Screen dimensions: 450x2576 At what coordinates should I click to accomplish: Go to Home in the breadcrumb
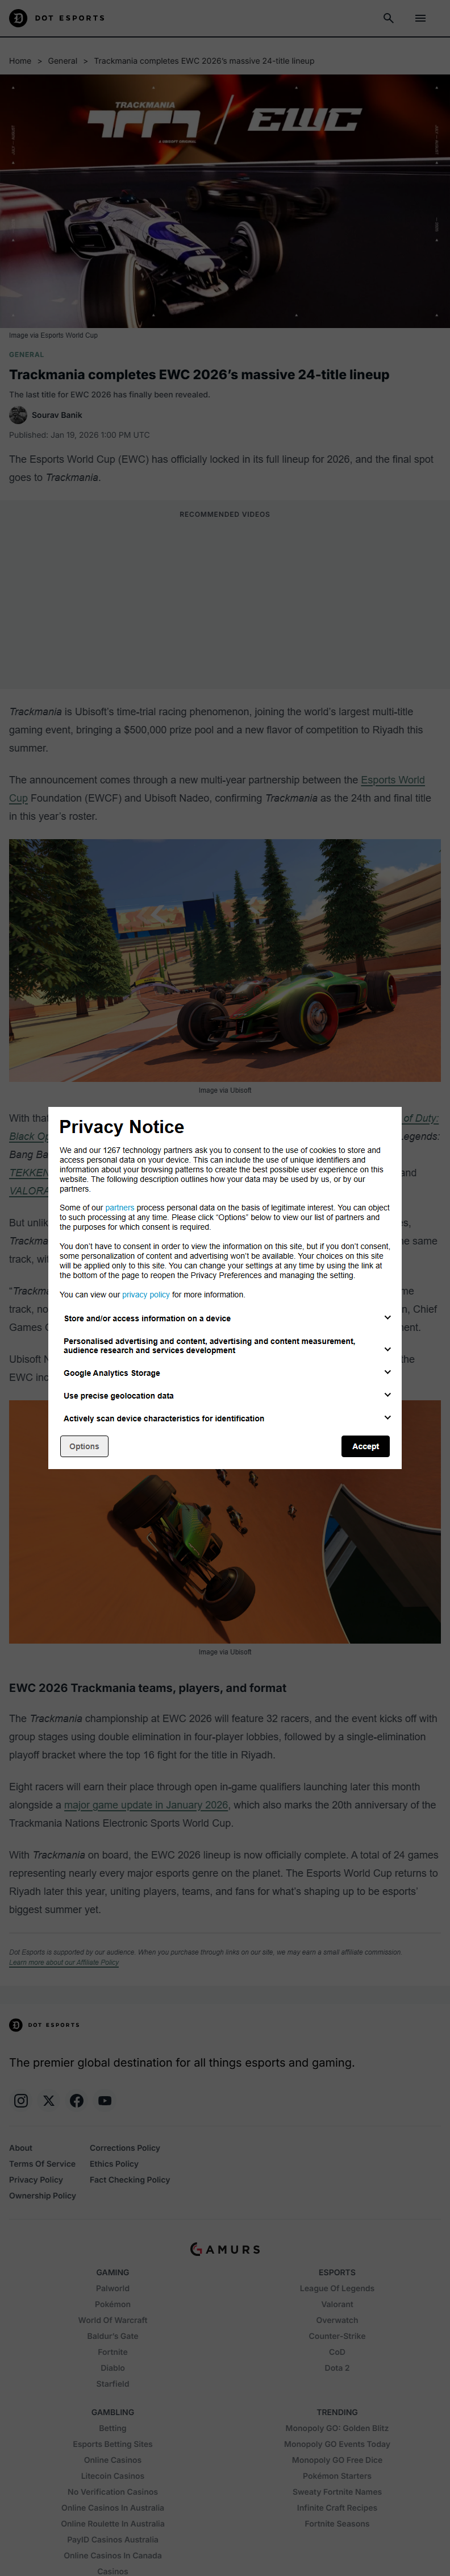20,61
